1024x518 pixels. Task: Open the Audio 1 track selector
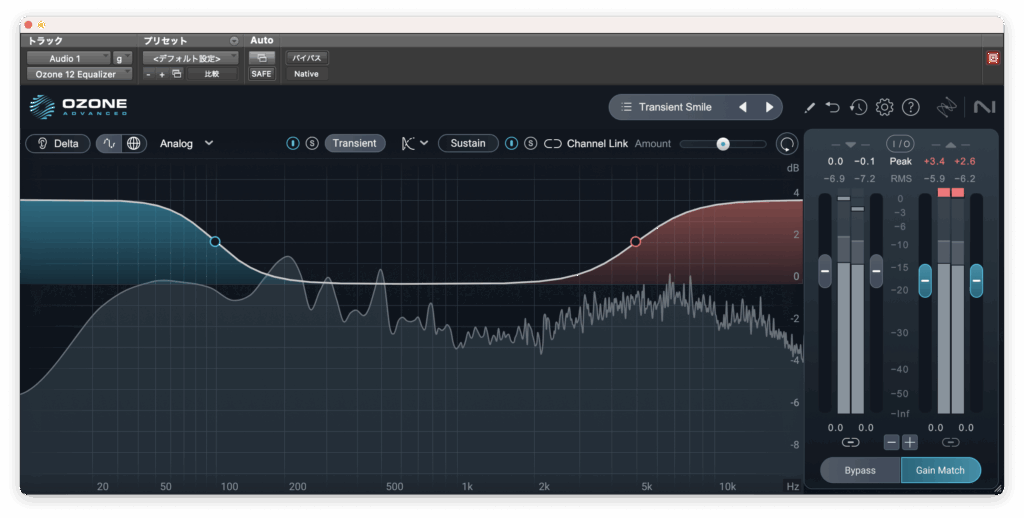(x=68, y=58)
